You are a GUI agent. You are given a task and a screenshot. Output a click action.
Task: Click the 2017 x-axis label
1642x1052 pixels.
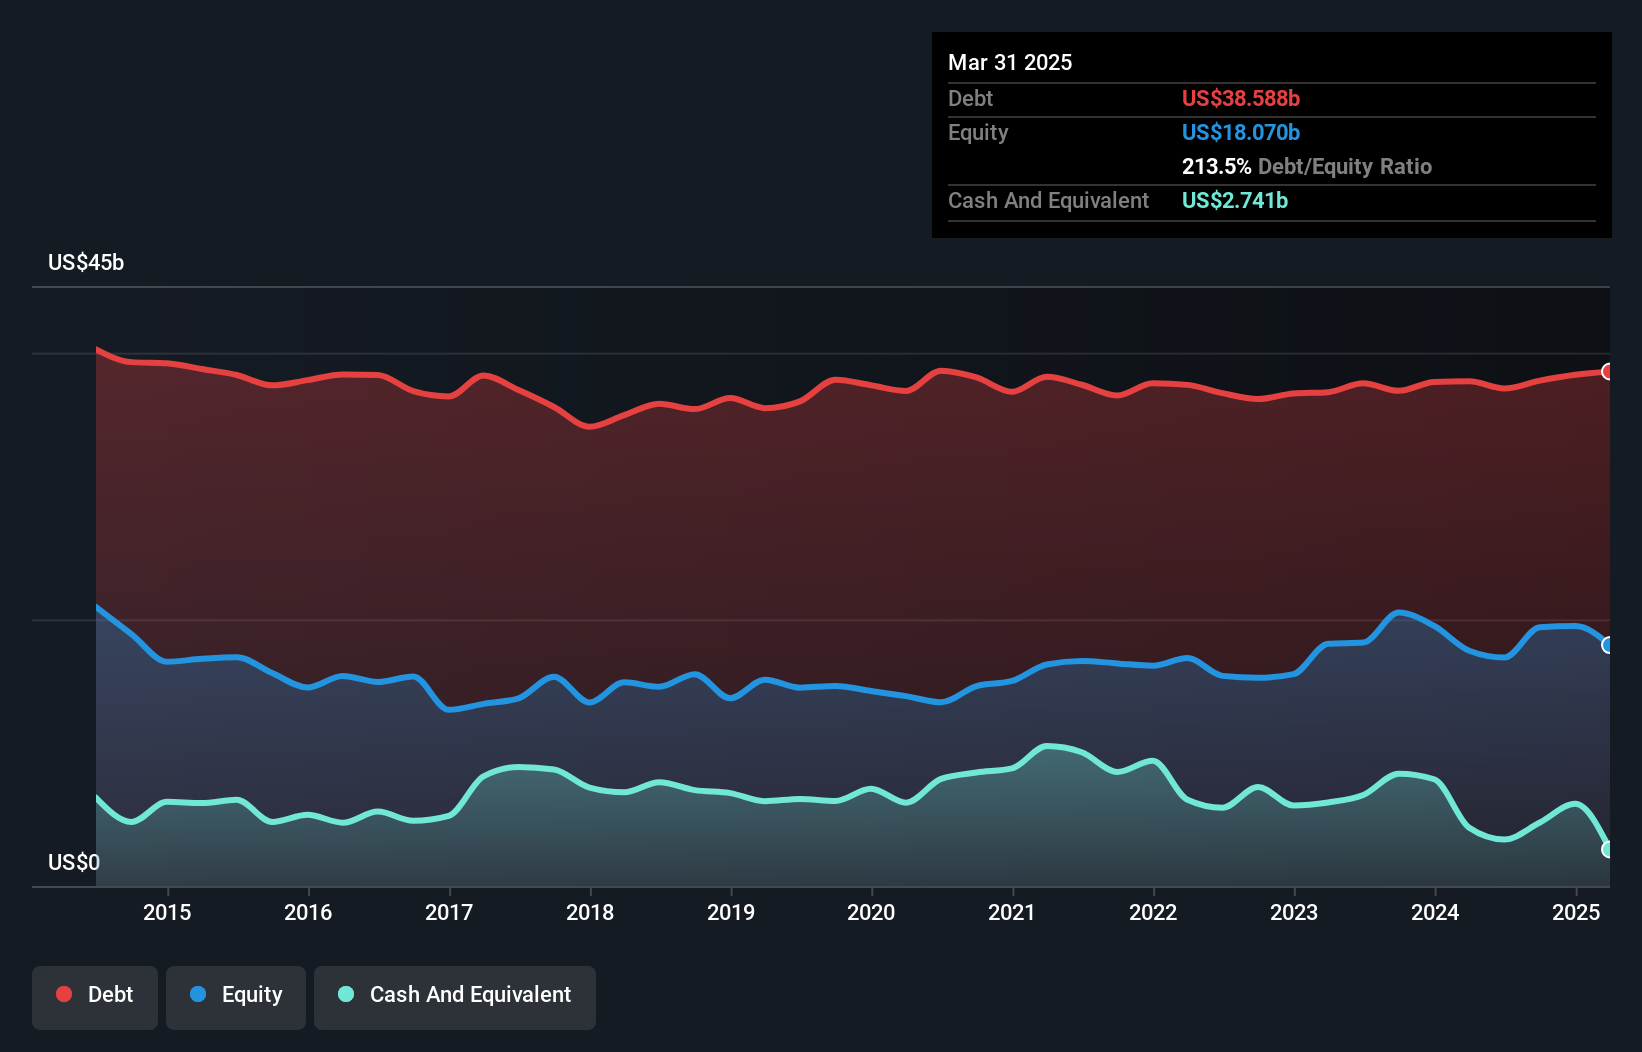point(449,912)
